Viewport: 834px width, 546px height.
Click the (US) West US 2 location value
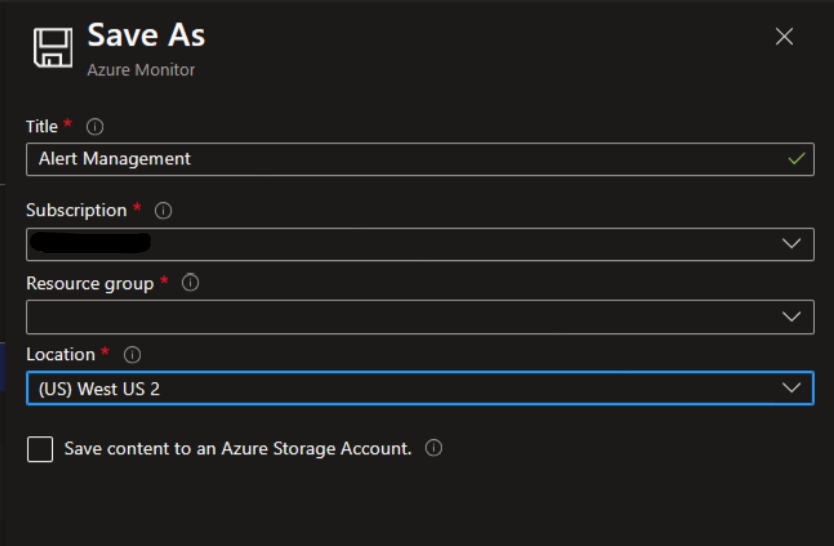(99, 389)
